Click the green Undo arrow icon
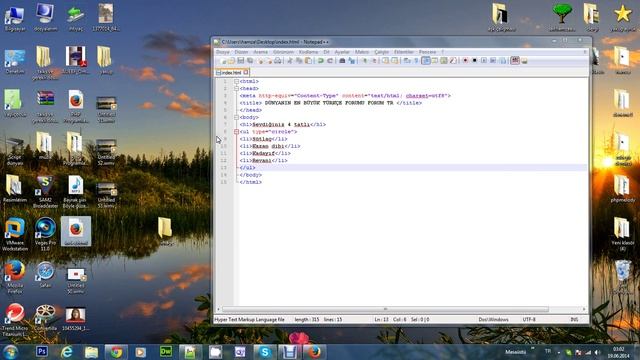640x360 pixels. tap(321, 61)
